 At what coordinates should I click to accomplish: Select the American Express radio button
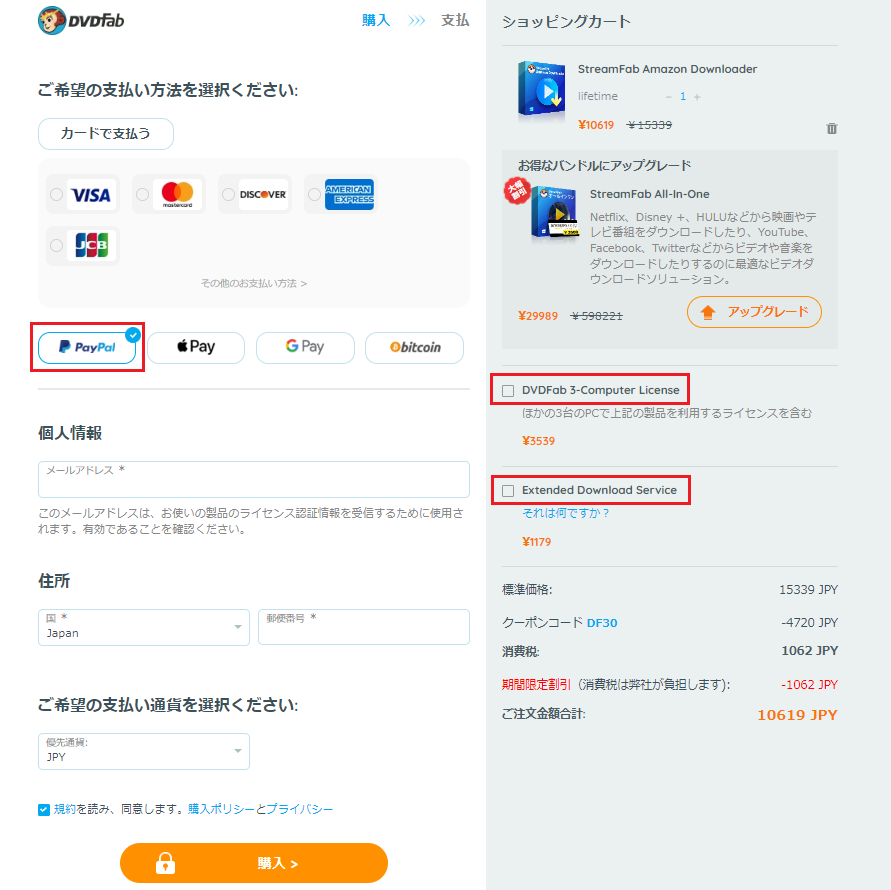click(314, 194)
